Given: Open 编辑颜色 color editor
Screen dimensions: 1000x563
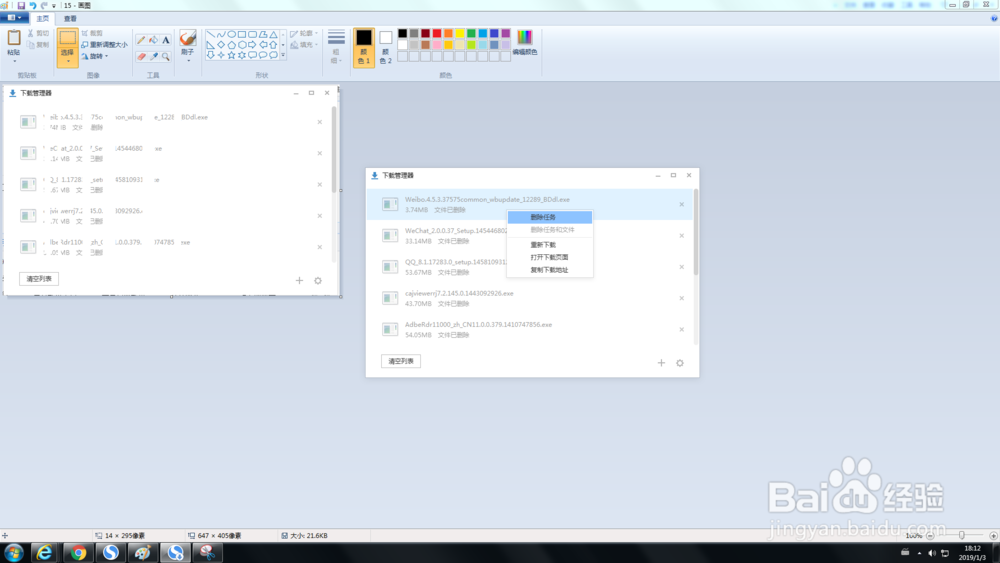Looking at the screenshot, I should tap(525, 42).
